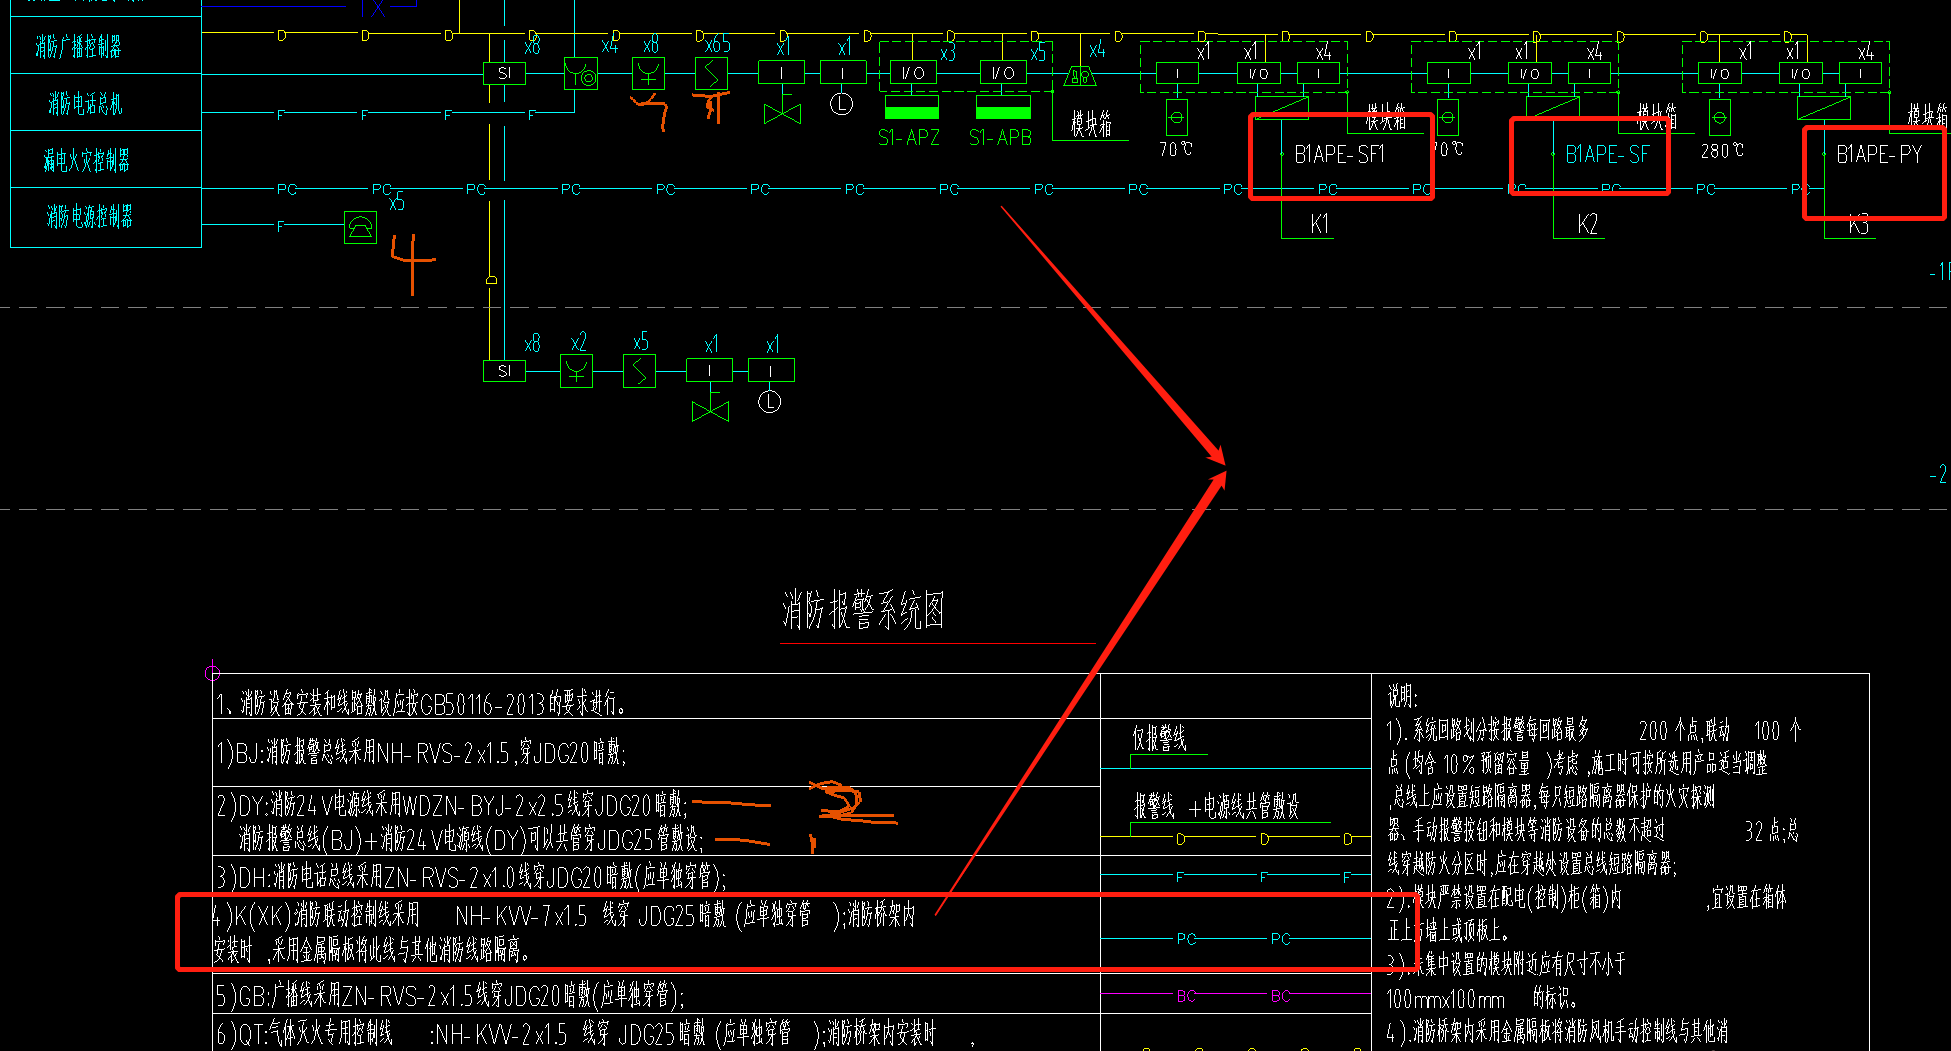Click the 1)BJ NH-RVS-2x1.5 note line
The width and height of the screenshot is (1951, 1051).
[x=421, y=753]
